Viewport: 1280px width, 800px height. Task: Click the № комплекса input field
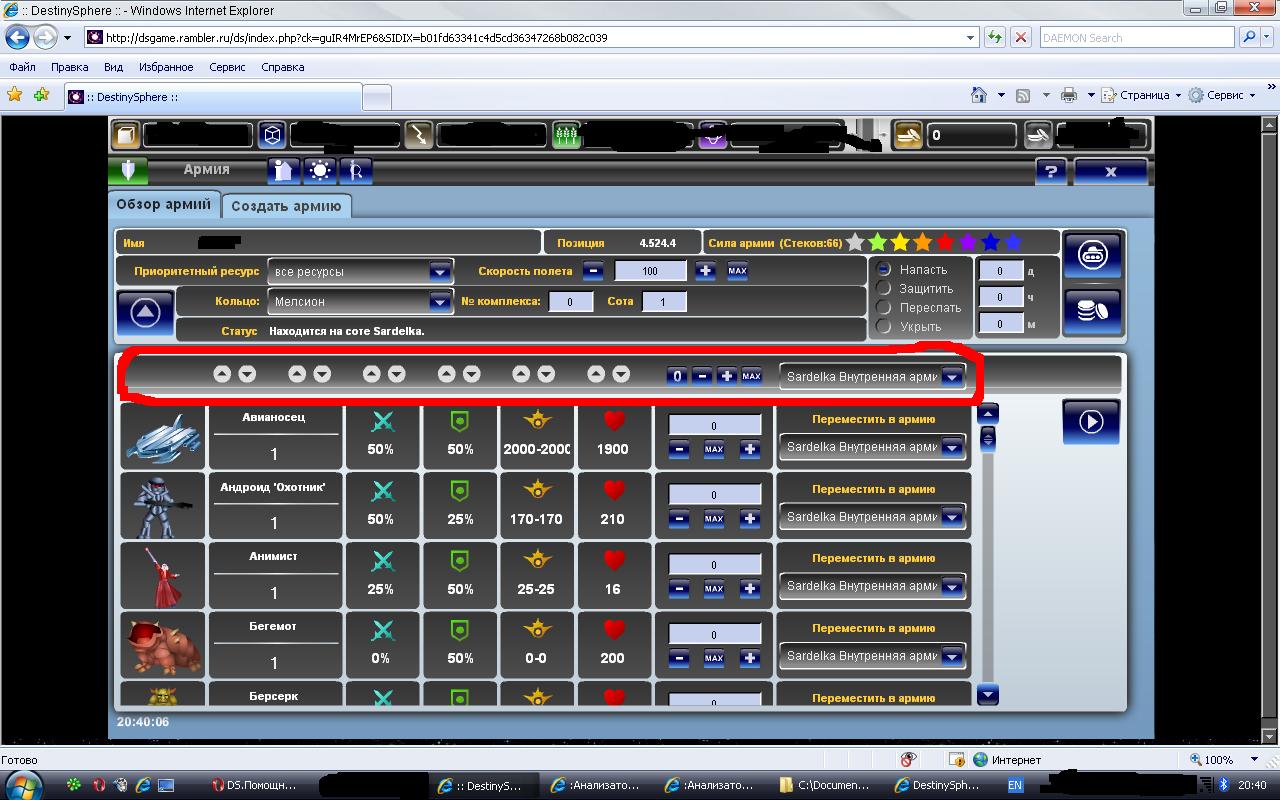coord(570,302)
